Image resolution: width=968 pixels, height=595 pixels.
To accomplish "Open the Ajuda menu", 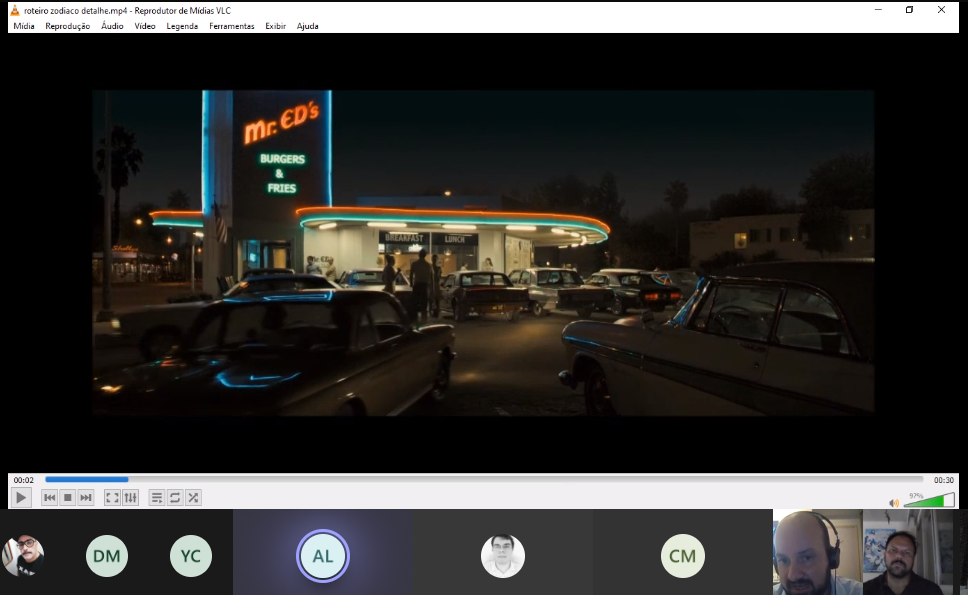I will click(307, 26).
